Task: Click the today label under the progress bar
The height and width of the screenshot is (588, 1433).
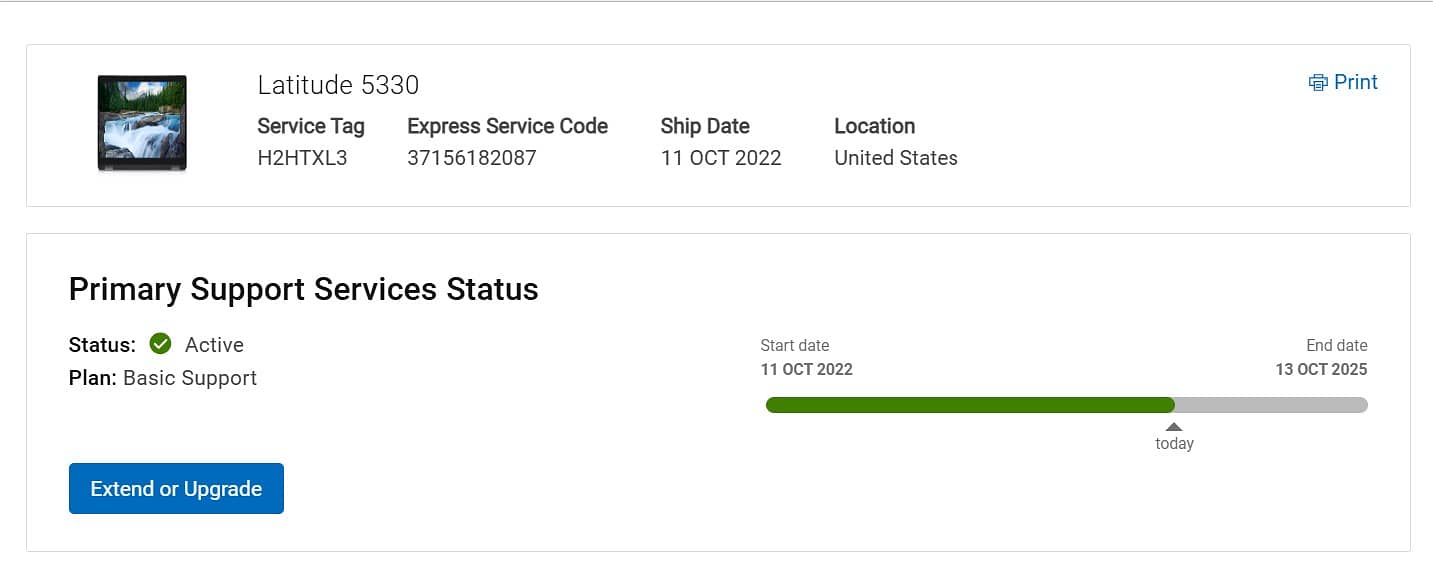Action: point(1174,443)
